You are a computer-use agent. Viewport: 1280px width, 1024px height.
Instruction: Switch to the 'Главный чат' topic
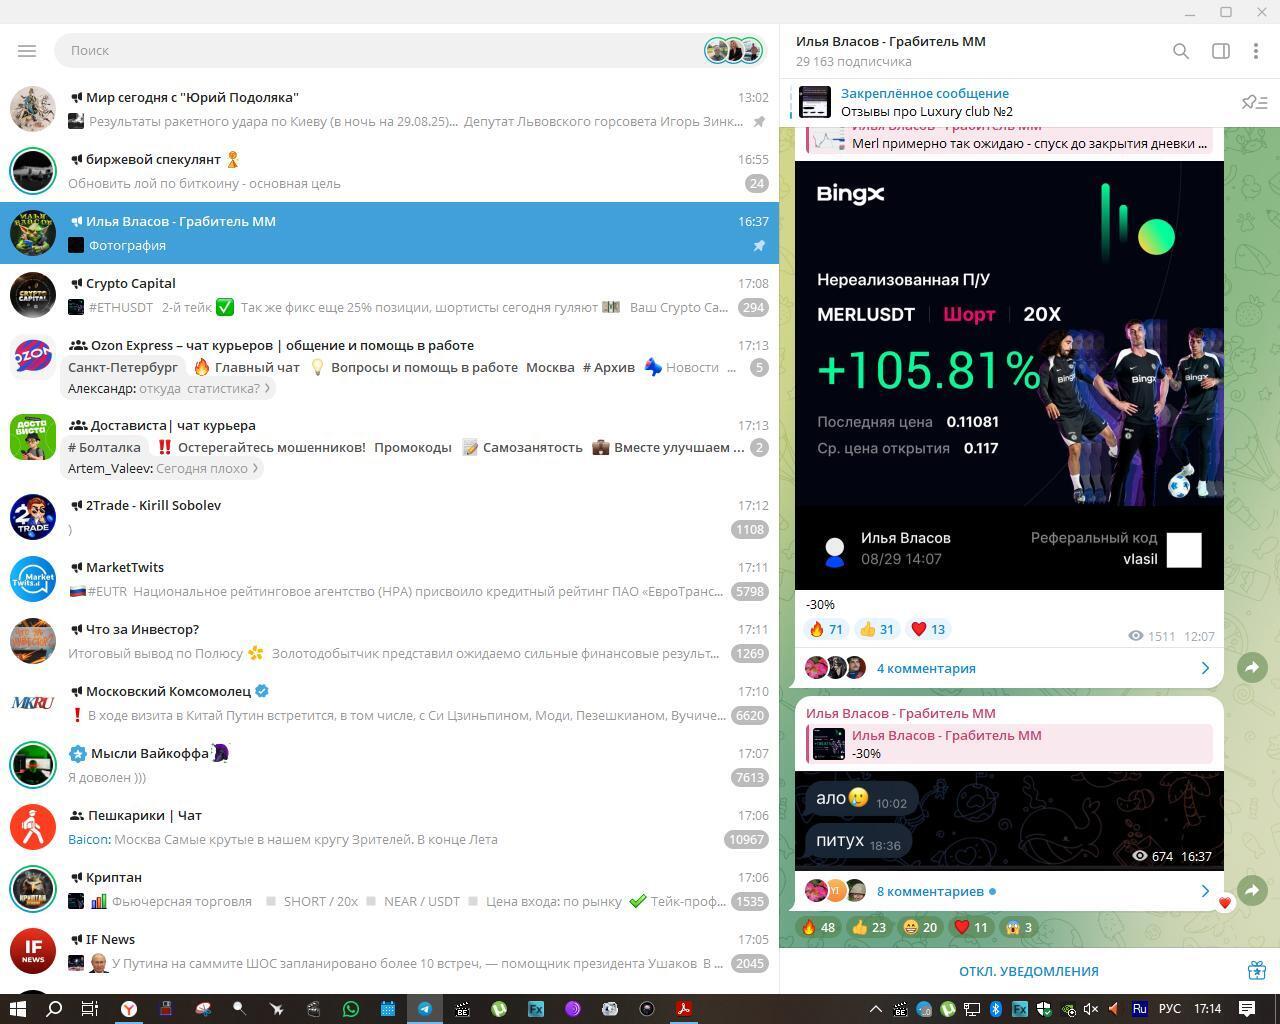247,367
